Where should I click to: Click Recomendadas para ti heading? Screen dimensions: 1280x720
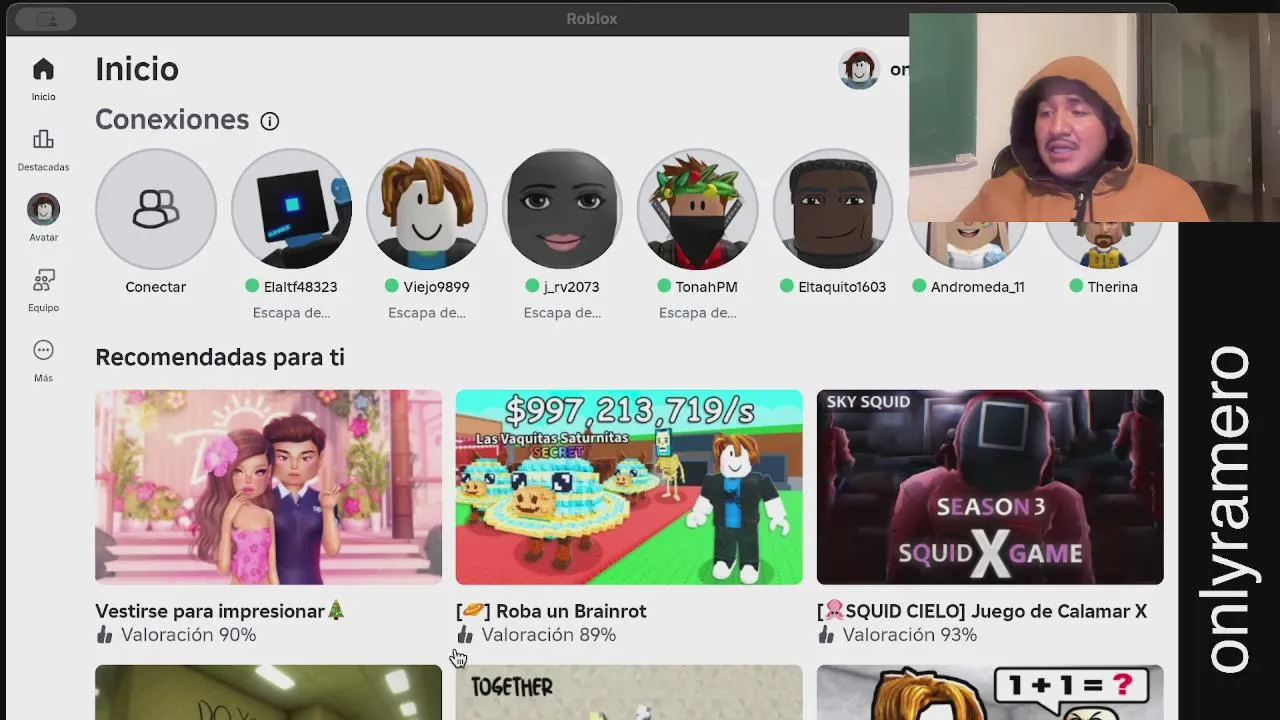pyautogui.click(x=220, y=357)
